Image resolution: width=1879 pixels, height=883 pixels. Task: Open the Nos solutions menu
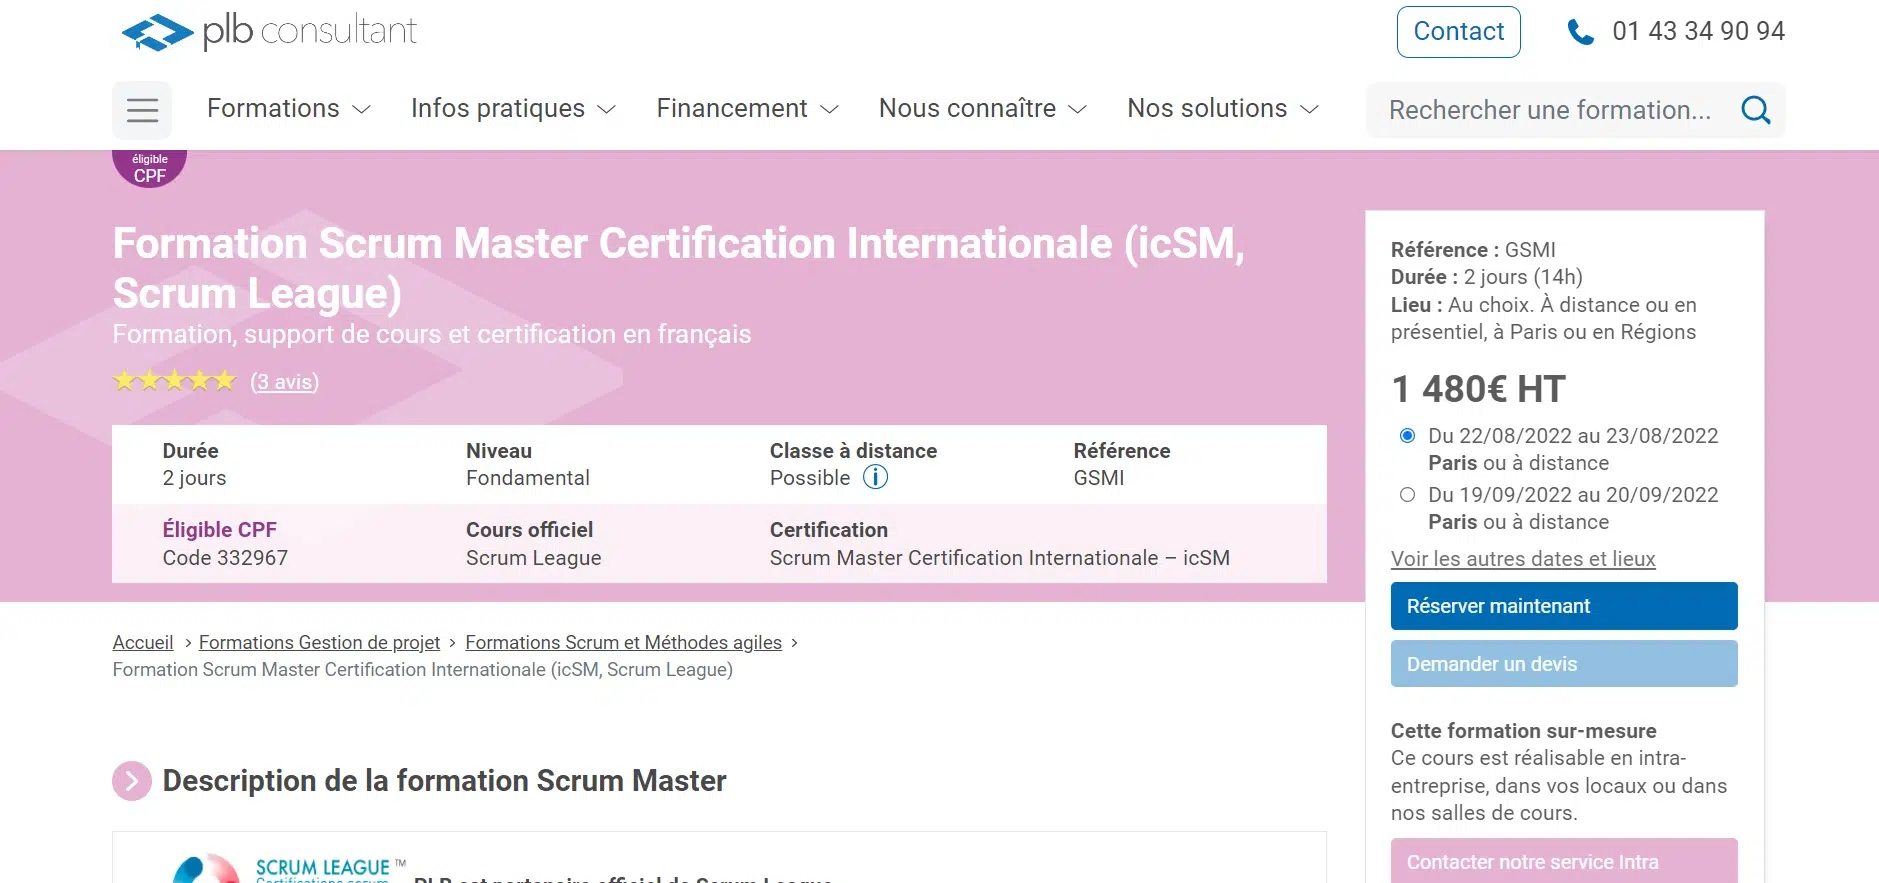[x=1222, y=109]
